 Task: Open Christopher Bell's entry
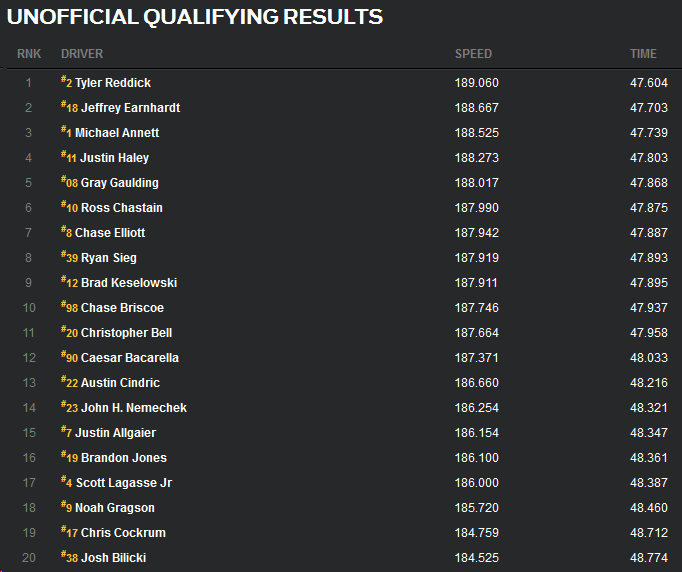click(x=127, y=333)
